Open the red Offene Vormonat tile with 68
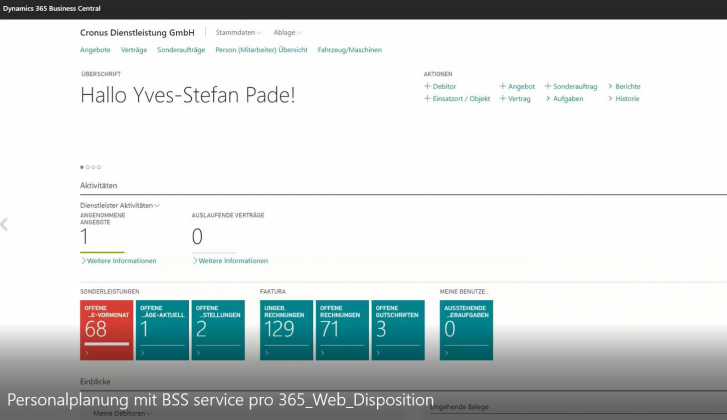 pos(107,330)
